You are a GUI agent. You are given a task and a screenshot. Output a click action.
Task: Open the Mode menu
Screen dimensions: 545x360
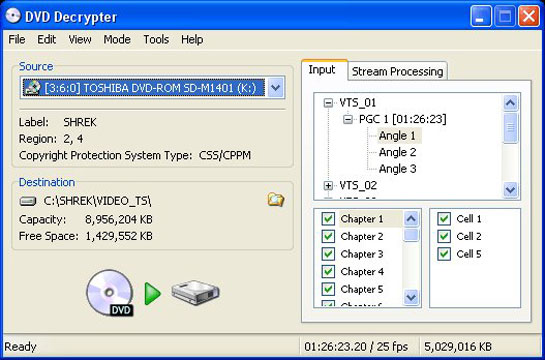(x=117, y=39)
